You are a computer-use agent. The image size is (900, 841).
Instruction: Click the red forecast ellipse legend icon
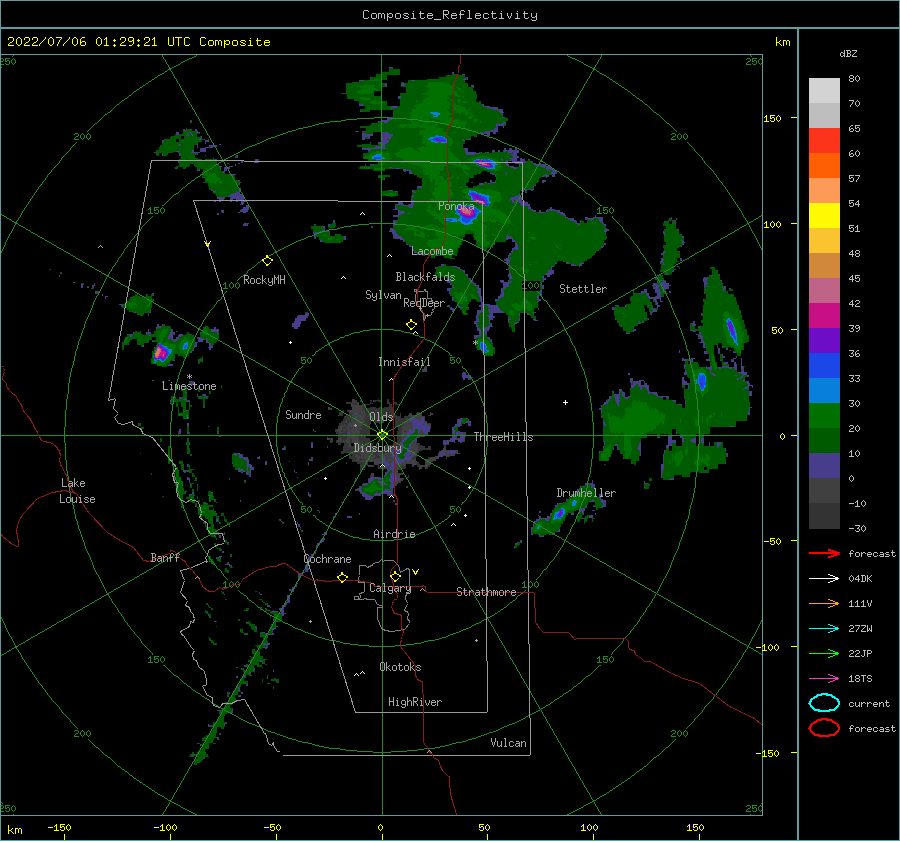click(824, 728)
